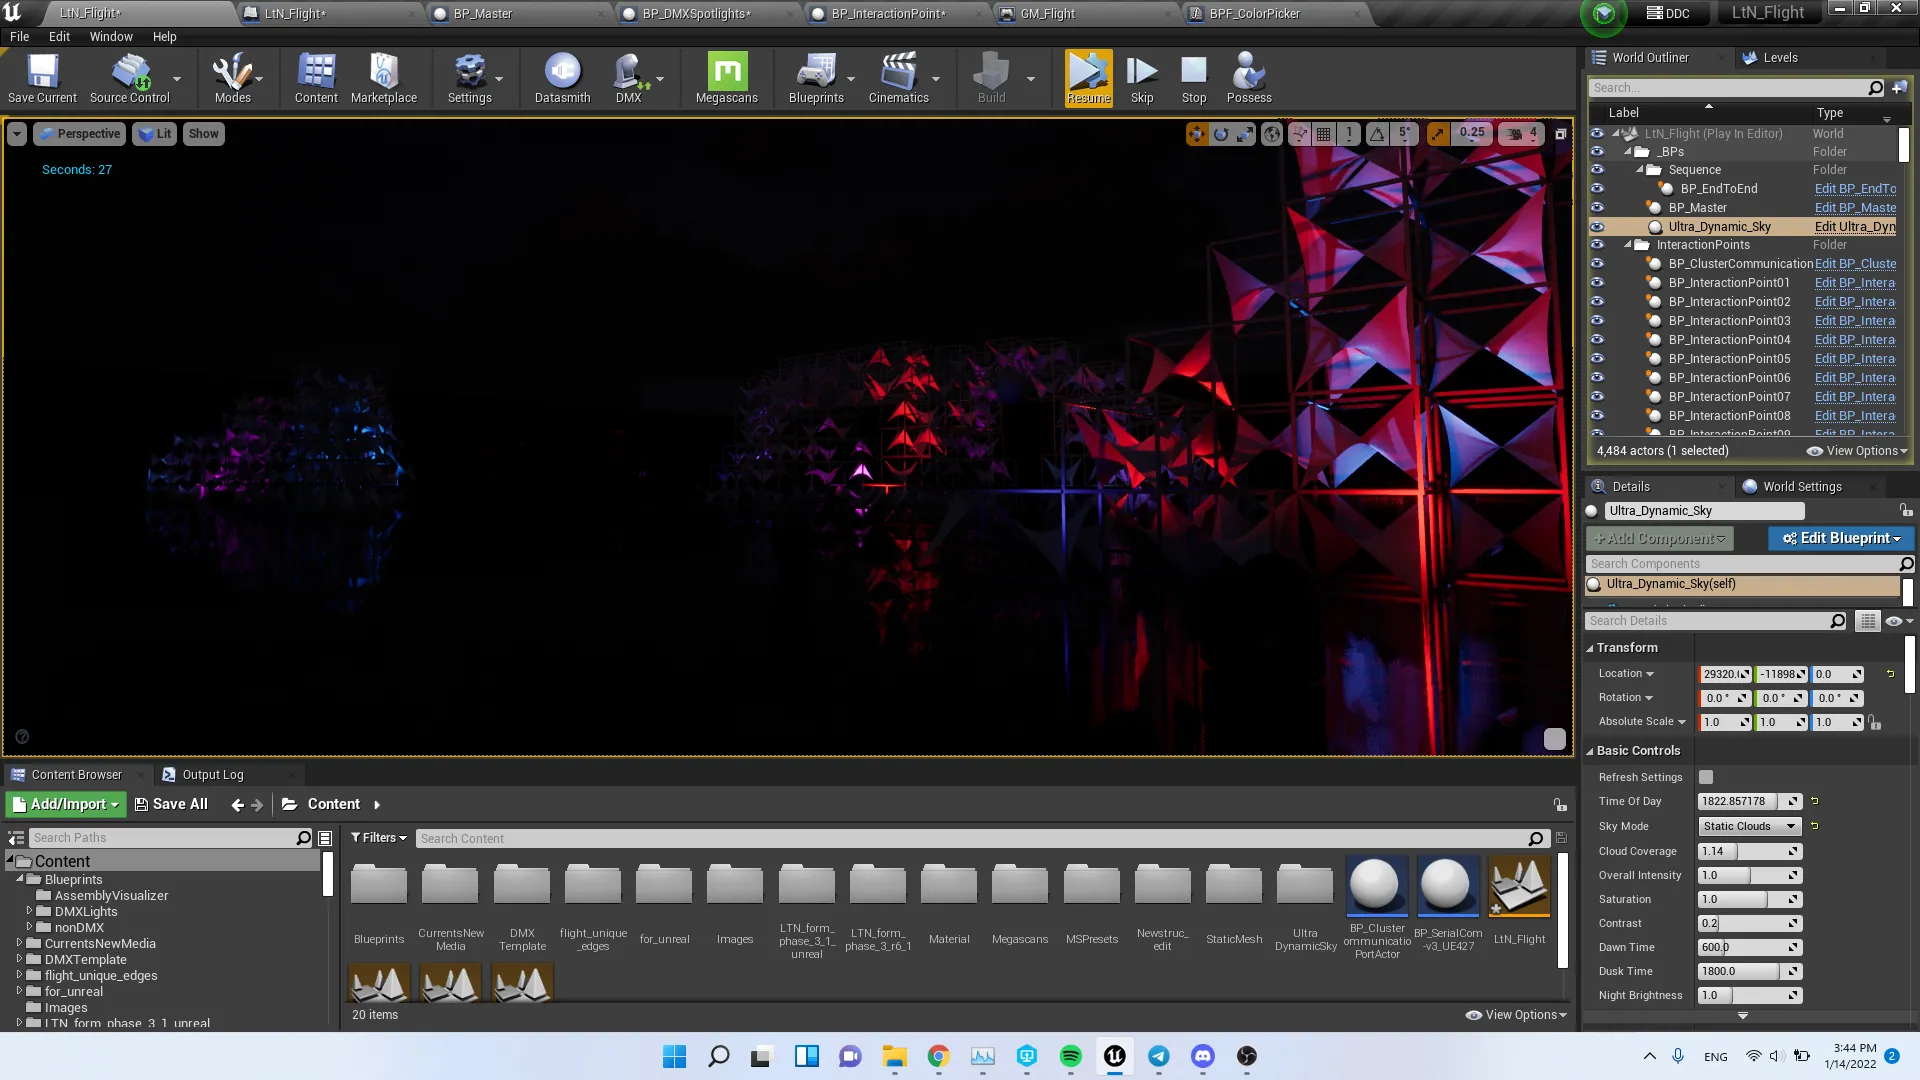Open Source Control from toolbar

click(130, 78)
